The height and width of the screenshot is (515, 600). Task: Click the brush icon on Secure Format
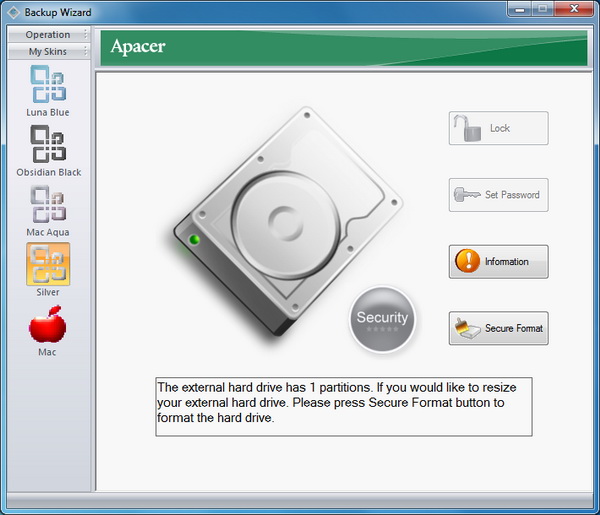click(x=467, y=328)
